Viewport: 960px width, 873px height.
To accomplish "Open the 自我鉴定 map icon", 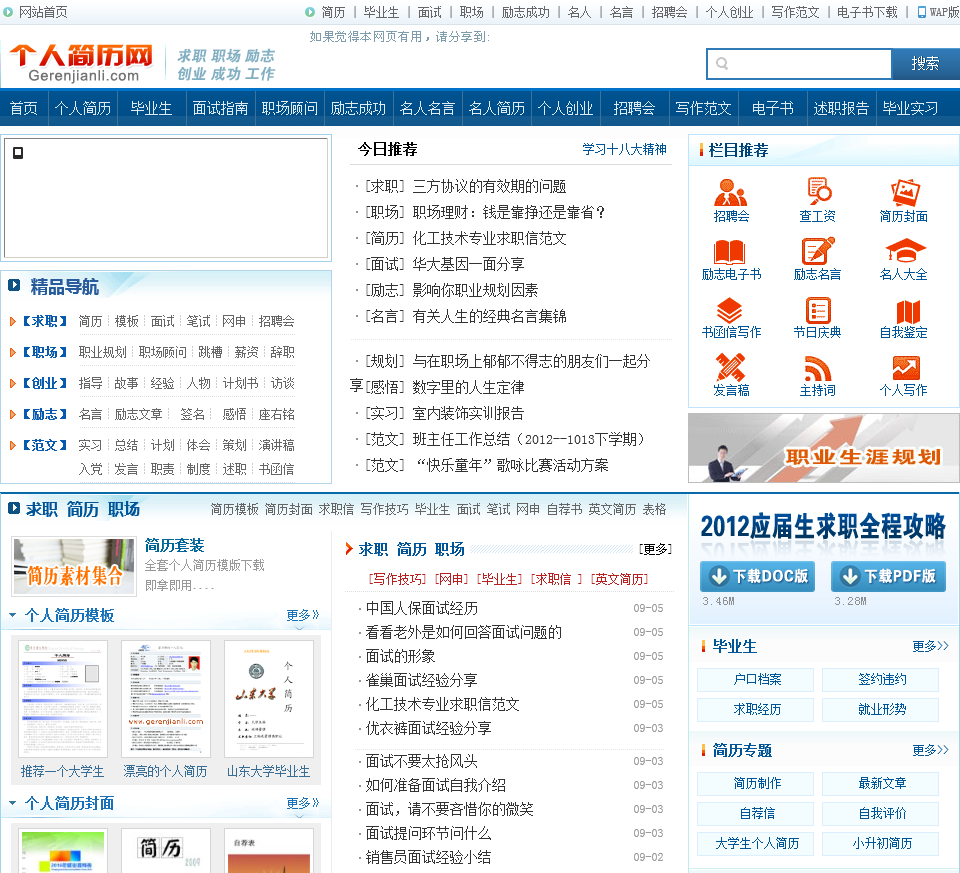I will 907,311.
